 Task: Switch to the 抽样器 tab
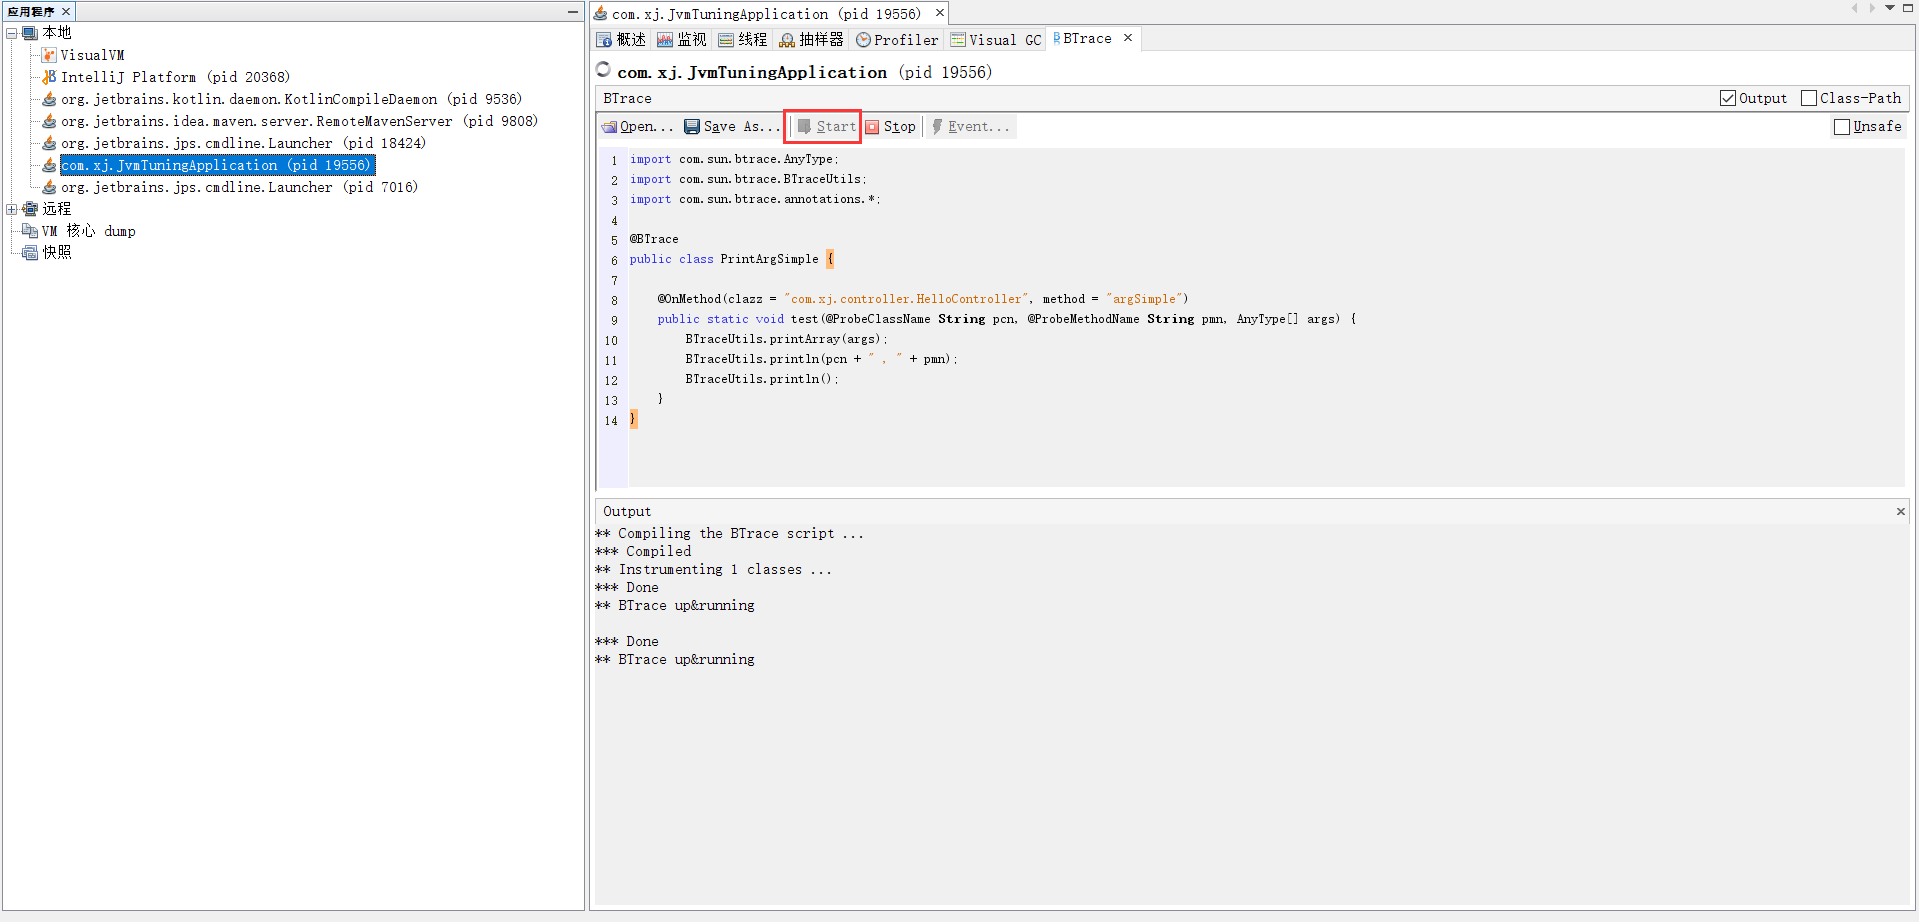(x=812, y=40)
